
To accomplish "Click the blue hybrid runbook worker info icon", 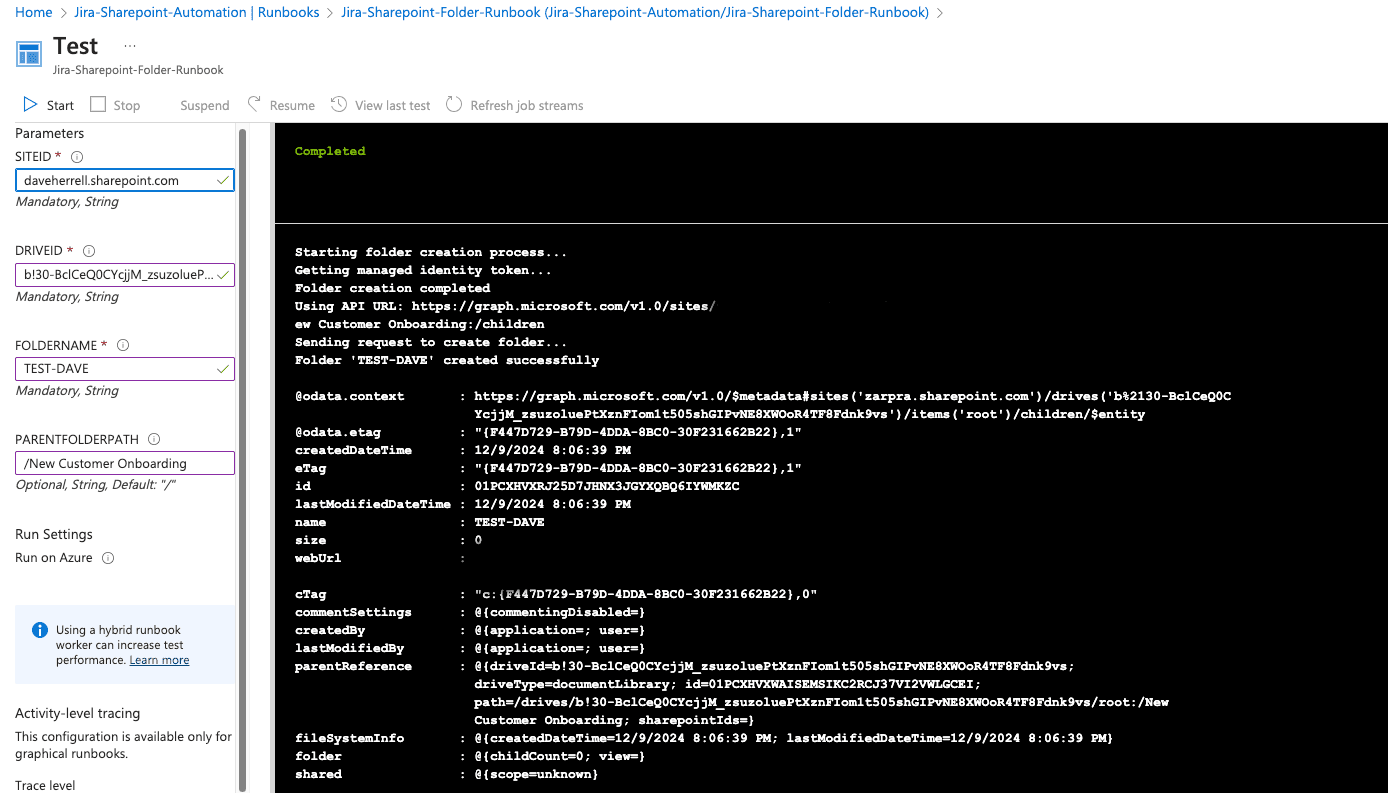I will click(40, 630).
